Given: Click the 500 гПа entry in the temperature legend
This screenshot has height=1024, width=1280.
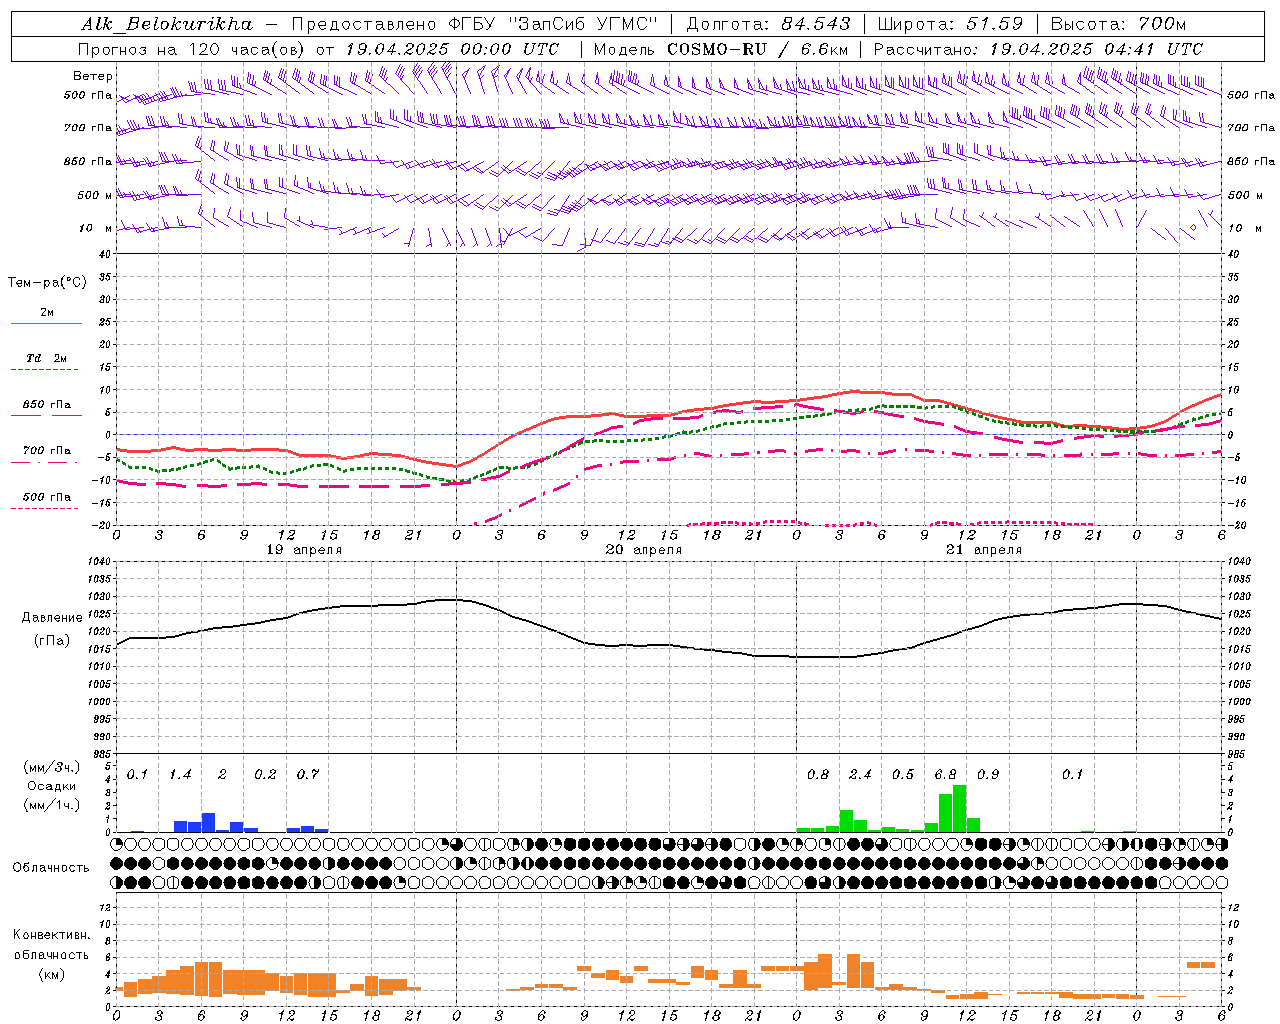Looking at the screenshot, I should 47,497.
